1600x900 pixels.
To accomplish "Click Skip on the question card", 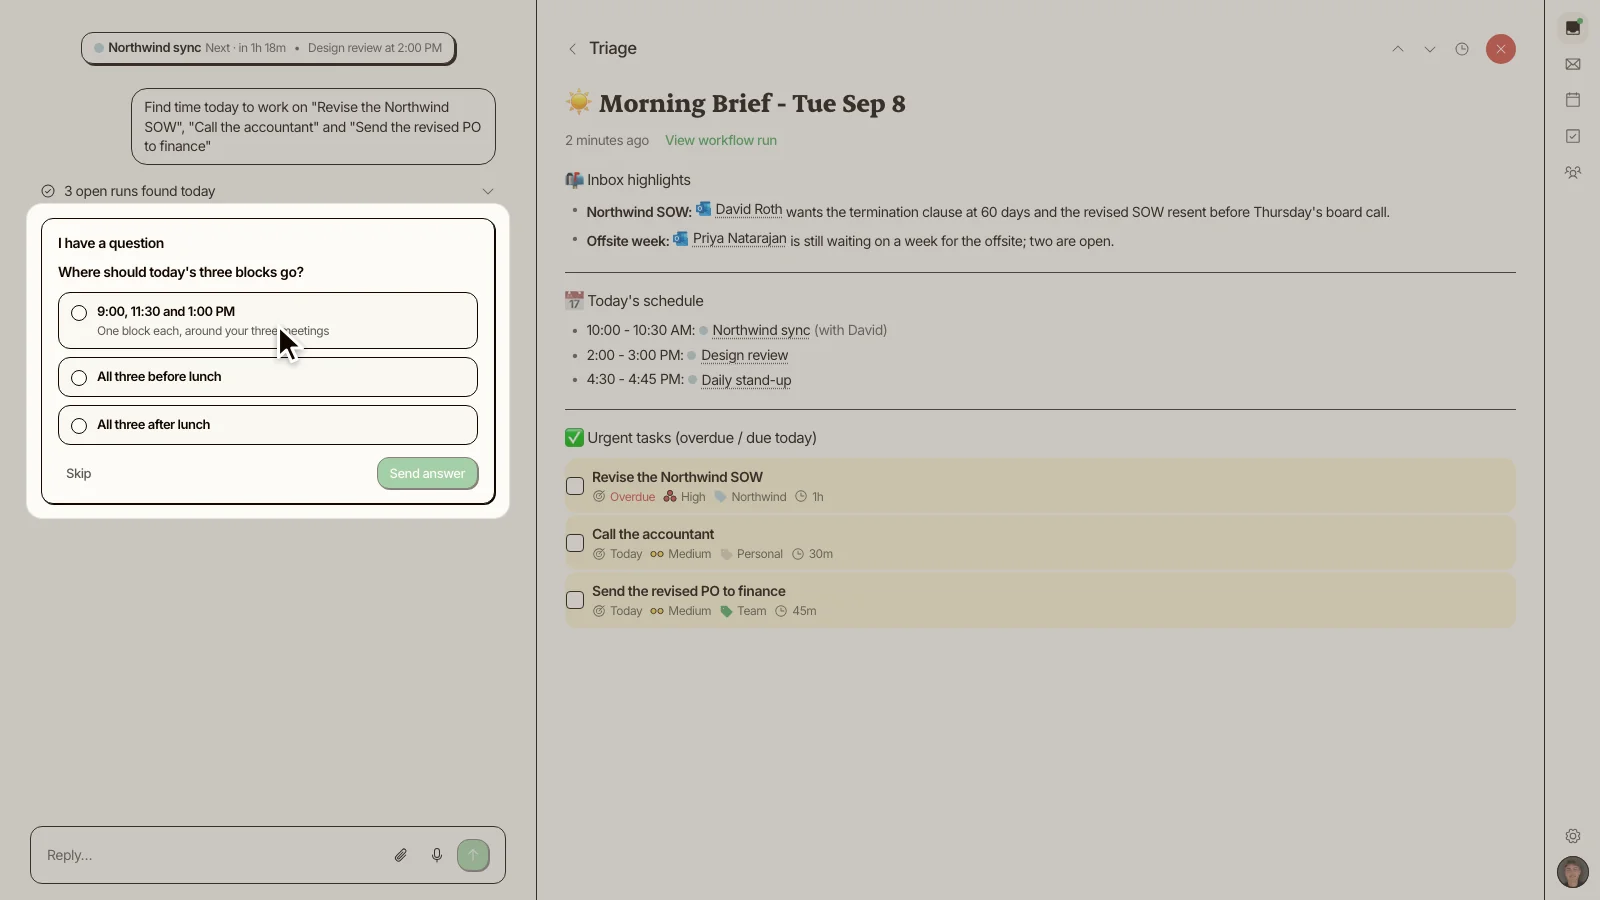I will [x=78, y=474].
